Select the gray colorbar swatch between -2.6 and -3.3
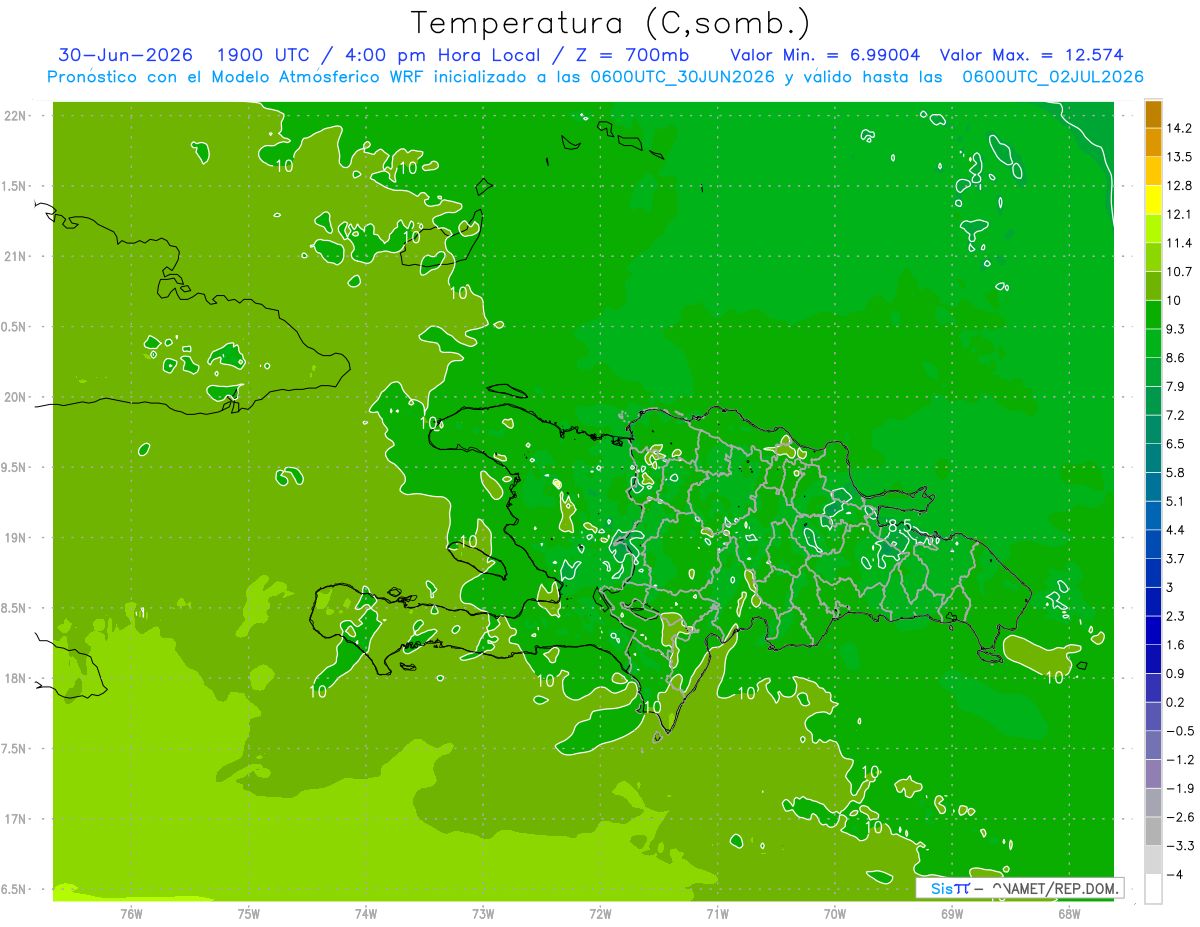 click(1153, 832)
